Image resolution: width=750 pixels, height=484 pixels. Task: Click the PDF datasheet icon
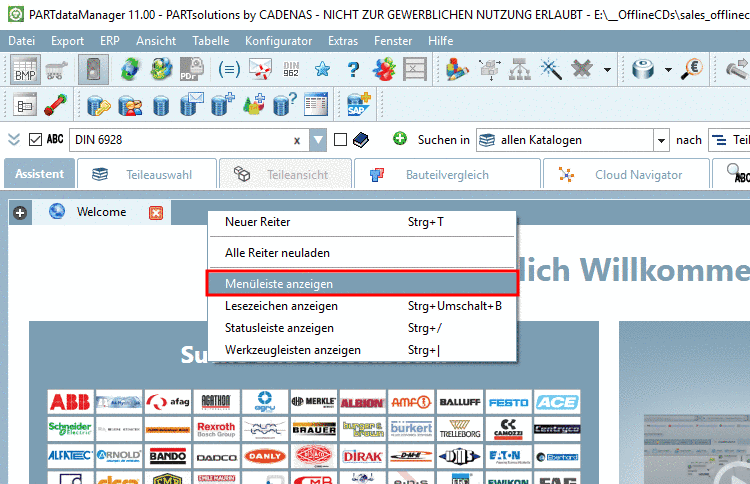pos(192,69)
